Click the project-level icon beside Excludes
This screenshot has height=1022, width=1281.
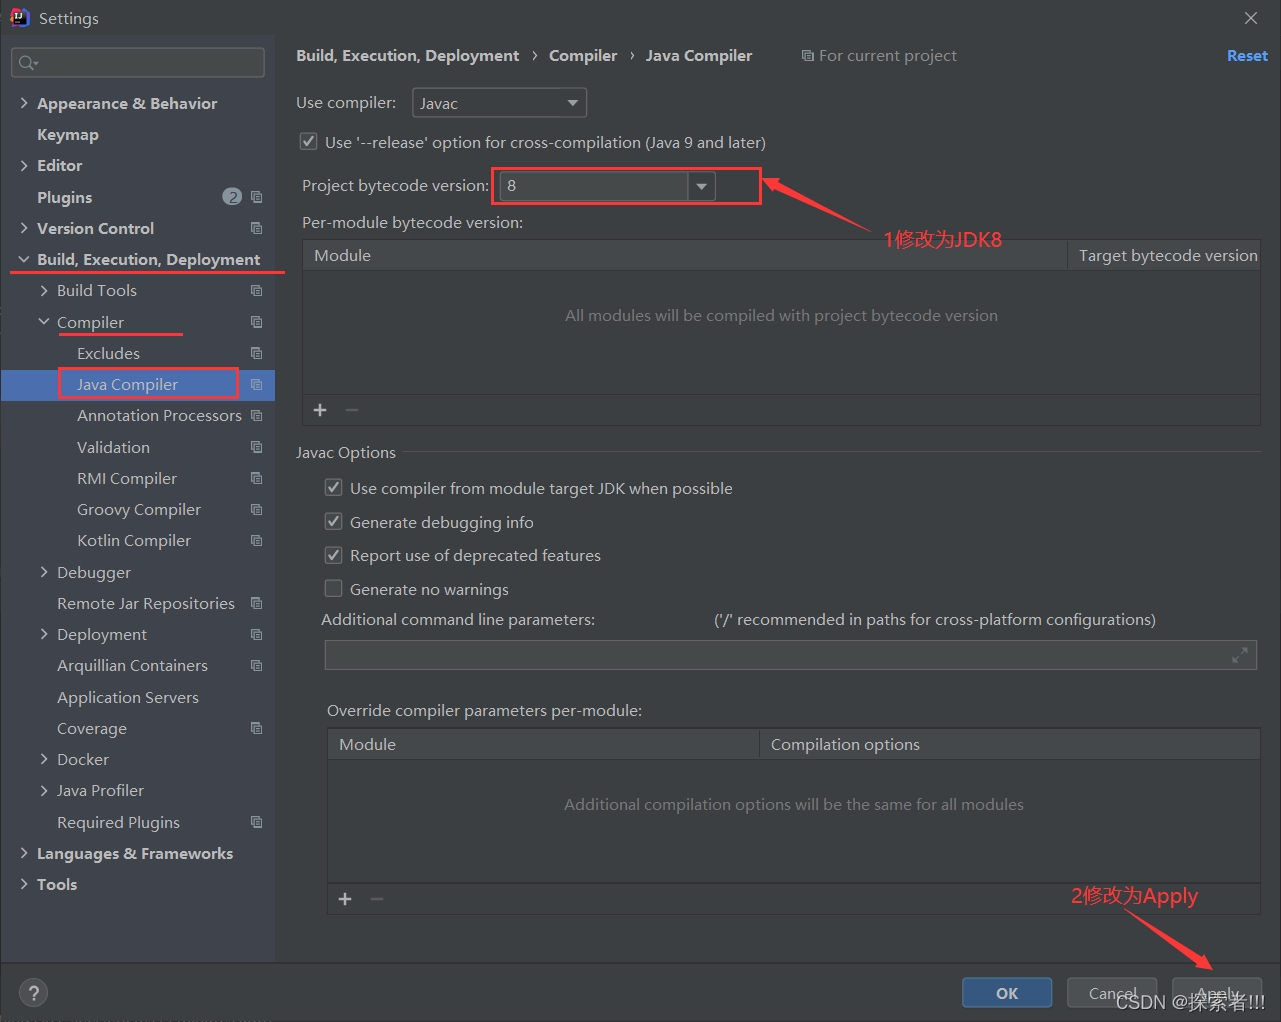point(257,353)
